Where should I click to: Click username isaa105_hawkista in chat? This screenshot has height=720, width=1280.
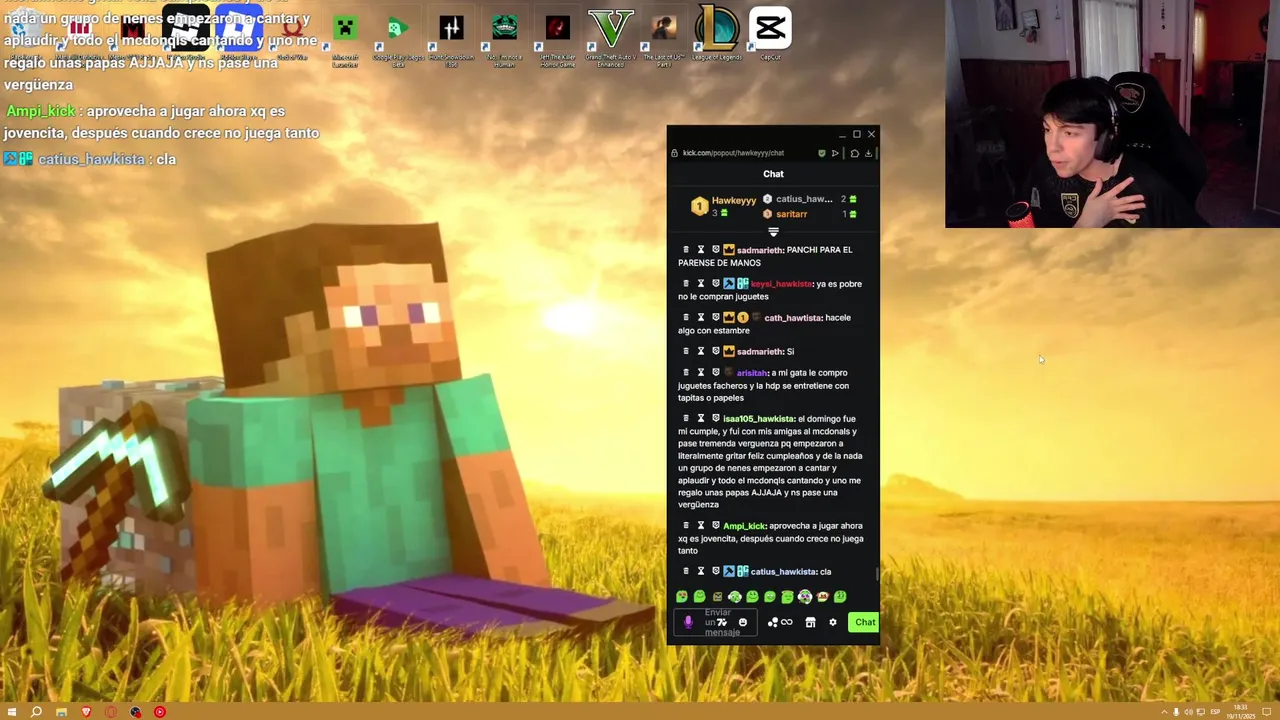759,419
